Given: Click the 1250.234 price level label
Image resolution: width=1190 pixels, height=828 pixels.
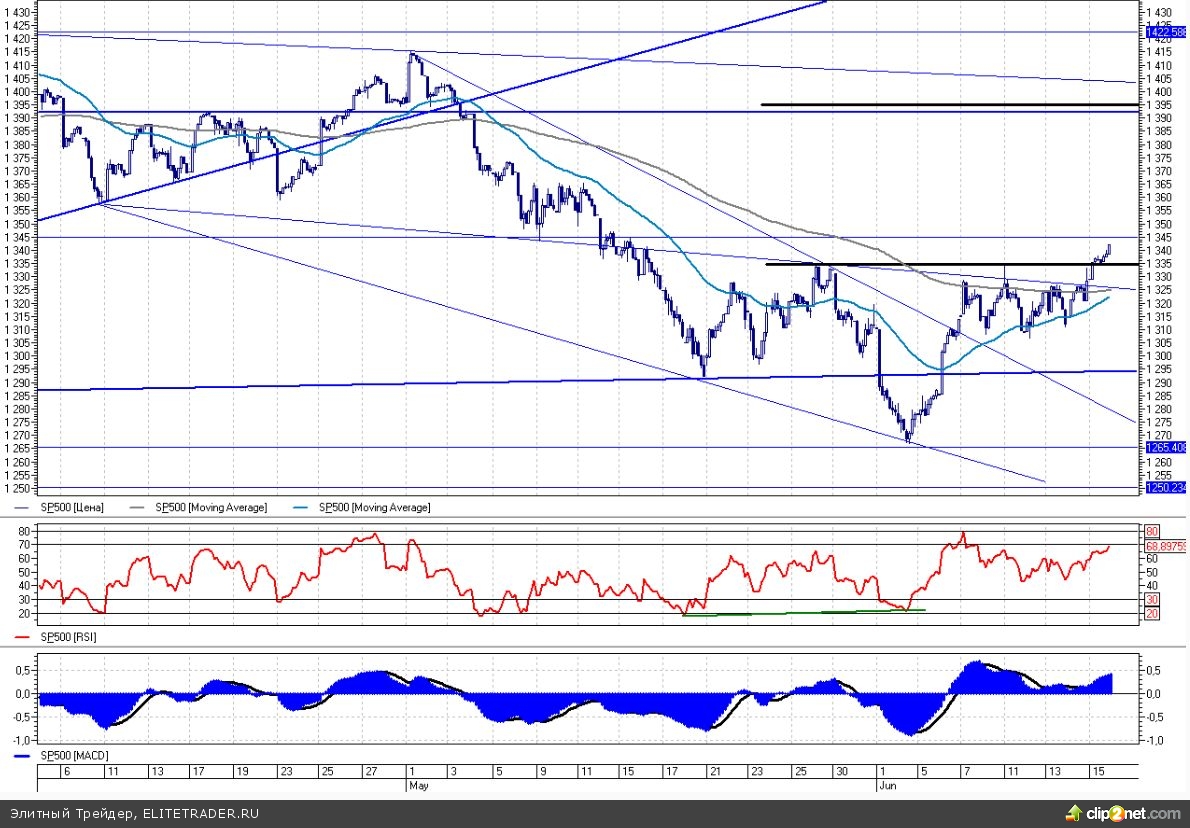Looking at the screenshot, I should [x=1165, y=487].
